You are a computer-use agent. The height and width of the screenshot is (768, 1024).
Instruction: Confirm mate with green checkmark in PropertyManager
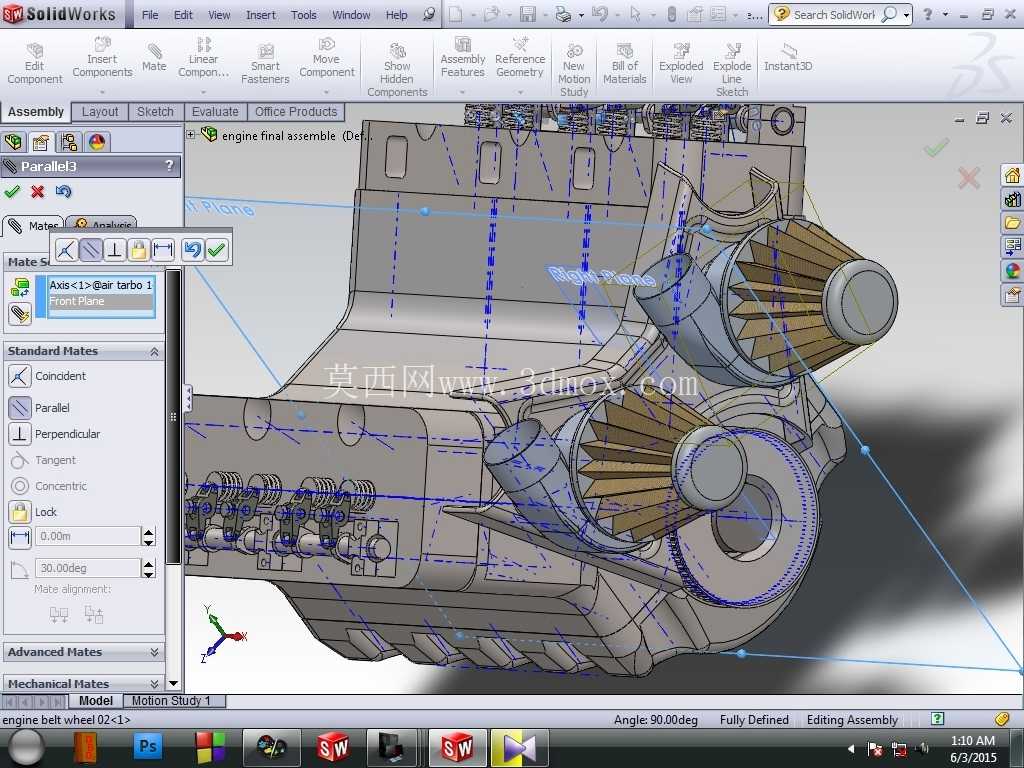12,191
